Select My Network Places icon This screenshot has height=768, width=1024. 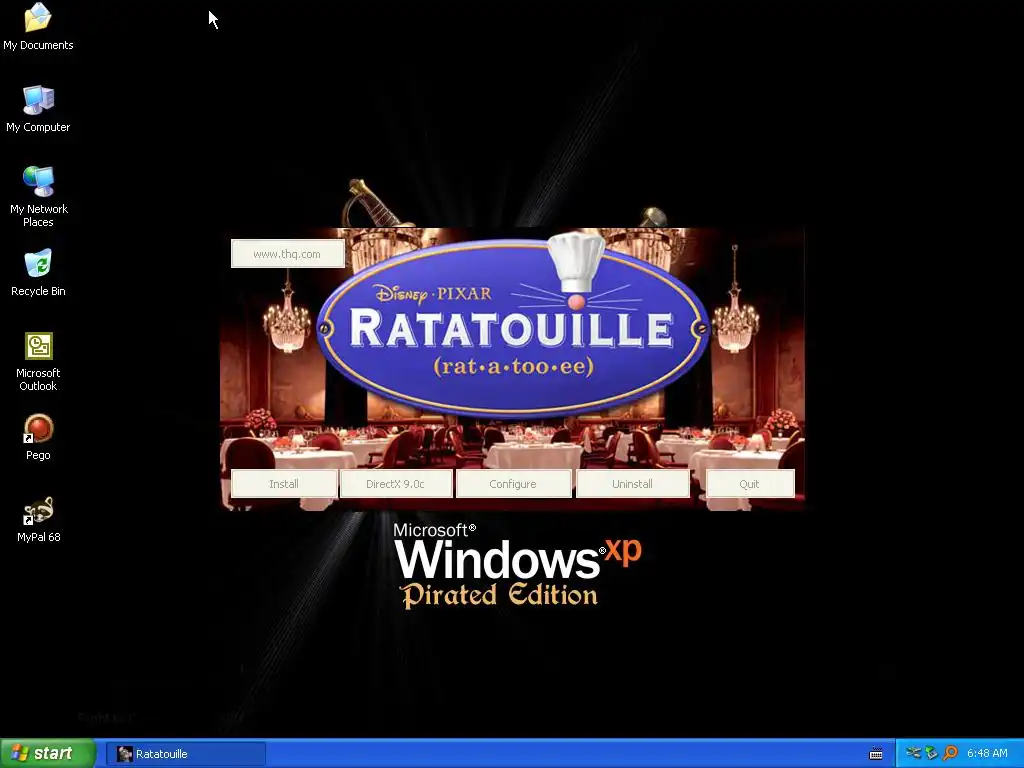38,196
